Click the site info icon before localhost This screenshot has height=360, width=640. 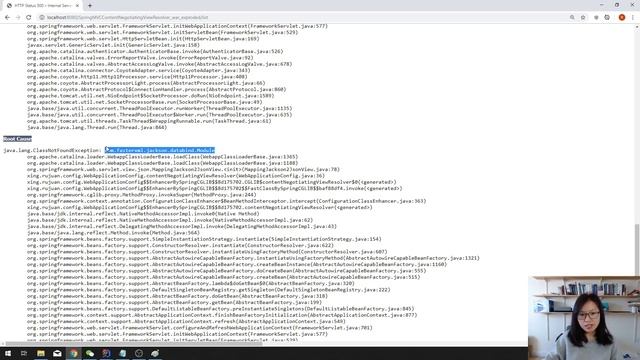coord(42,18)
